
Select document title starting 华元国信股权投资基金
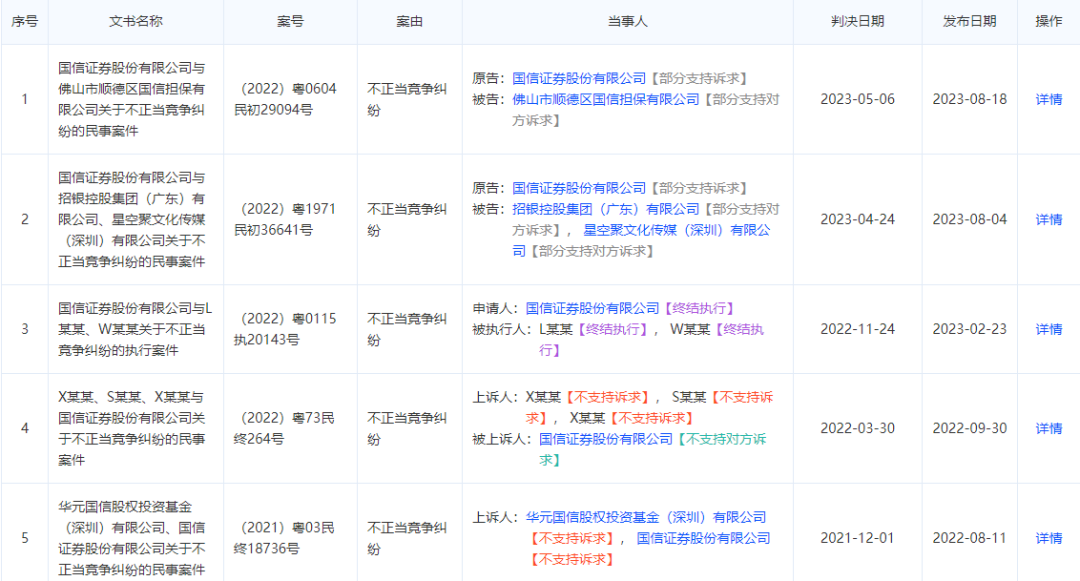tap(132, 538)
